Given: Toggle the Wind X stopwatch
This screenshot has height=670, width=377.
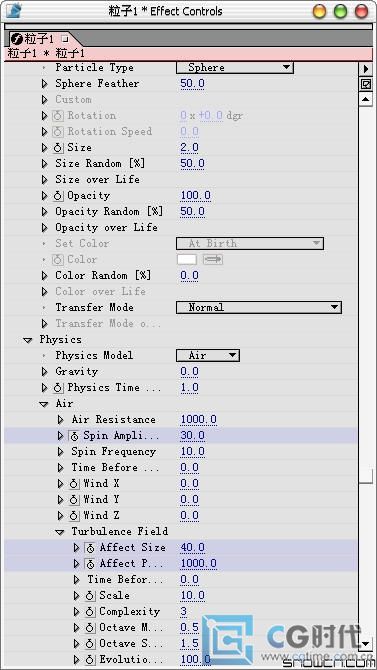Looking at the screenshot, I should tap(74, 484).
